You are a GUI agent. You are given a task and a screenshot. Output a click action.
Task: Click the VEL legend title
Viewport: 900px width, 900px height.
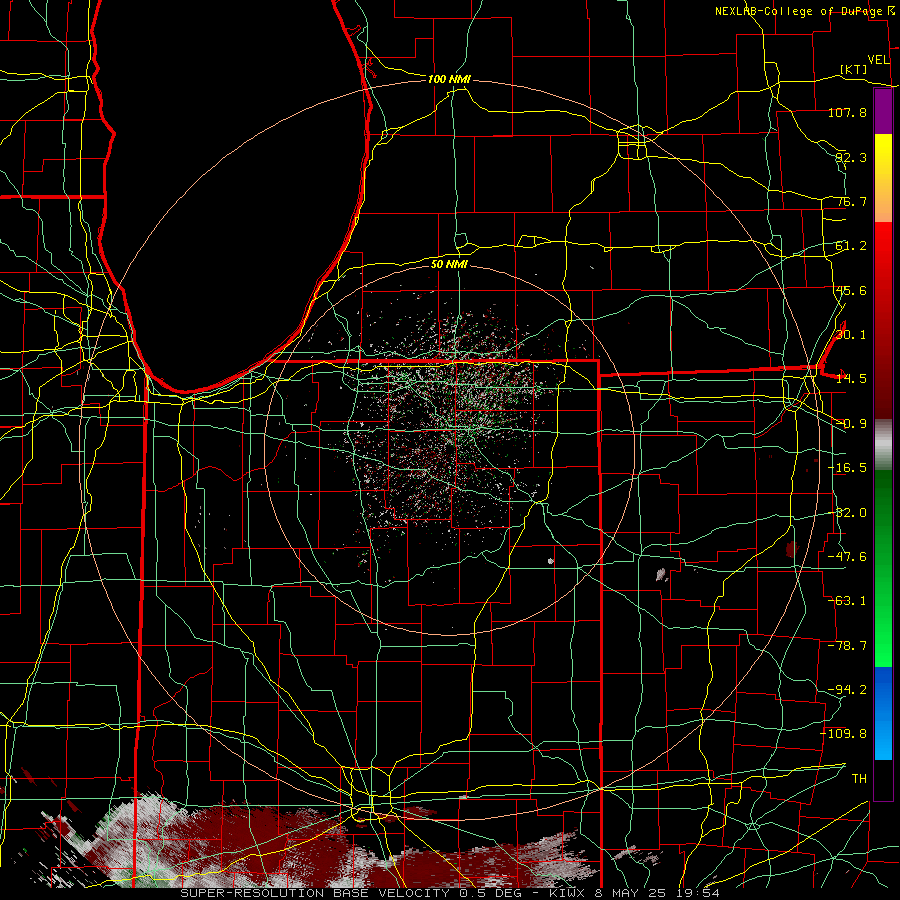point(878,60)
